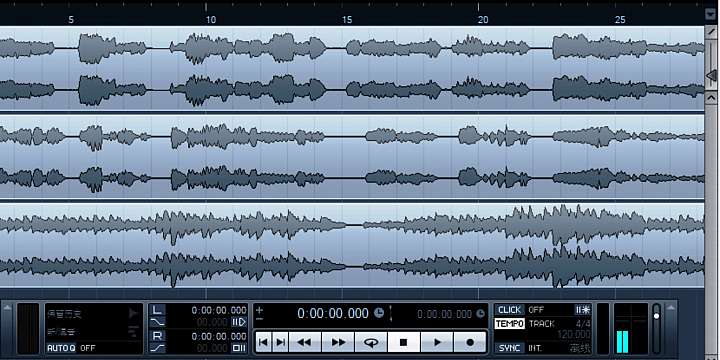Open ruler format dropdown arrow

(x=710, y=14)
